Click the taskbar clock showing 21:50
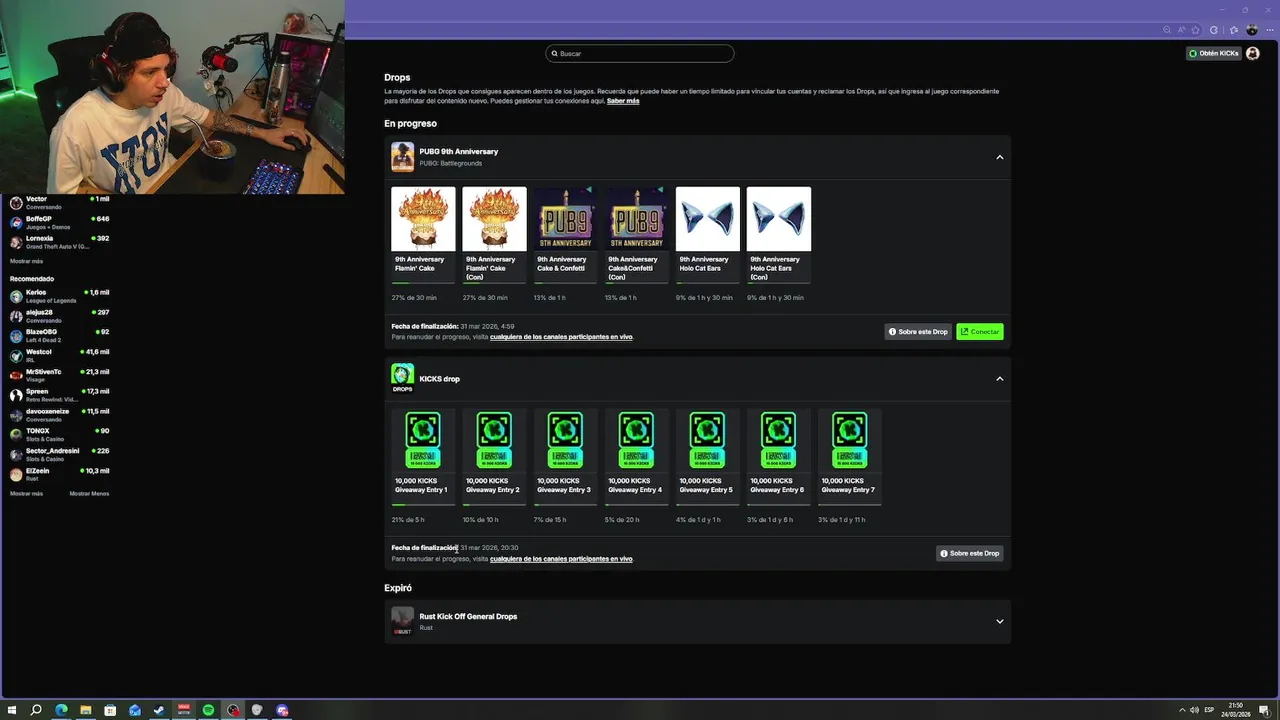Image resolution: width=1280 pixels, height=720 pixels. point(1236,710)
